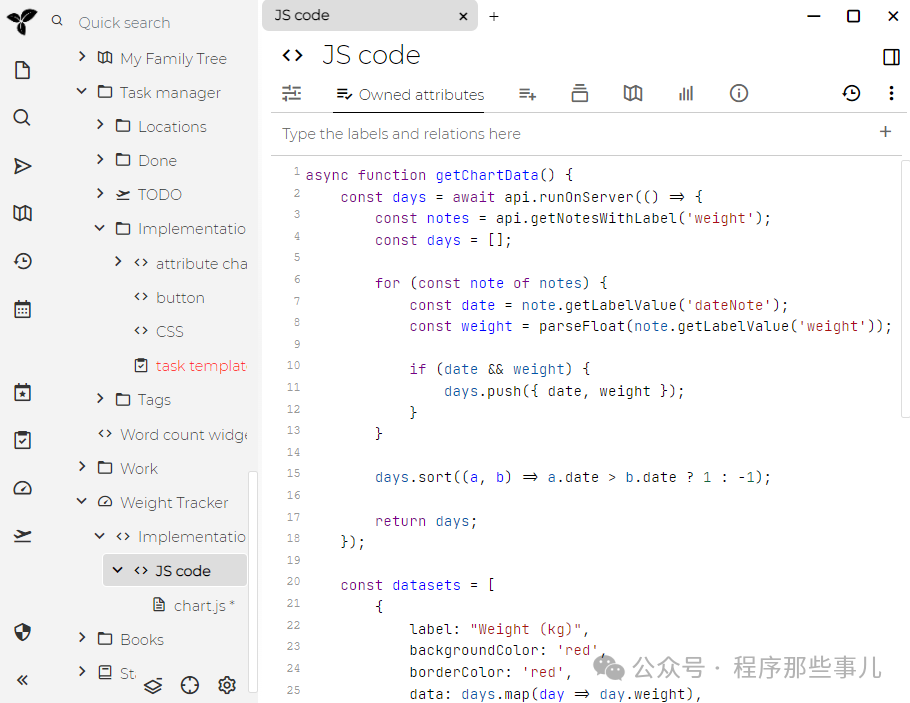
Task: Collapse the note tree with the layers icon
Action: pos(153,685)
